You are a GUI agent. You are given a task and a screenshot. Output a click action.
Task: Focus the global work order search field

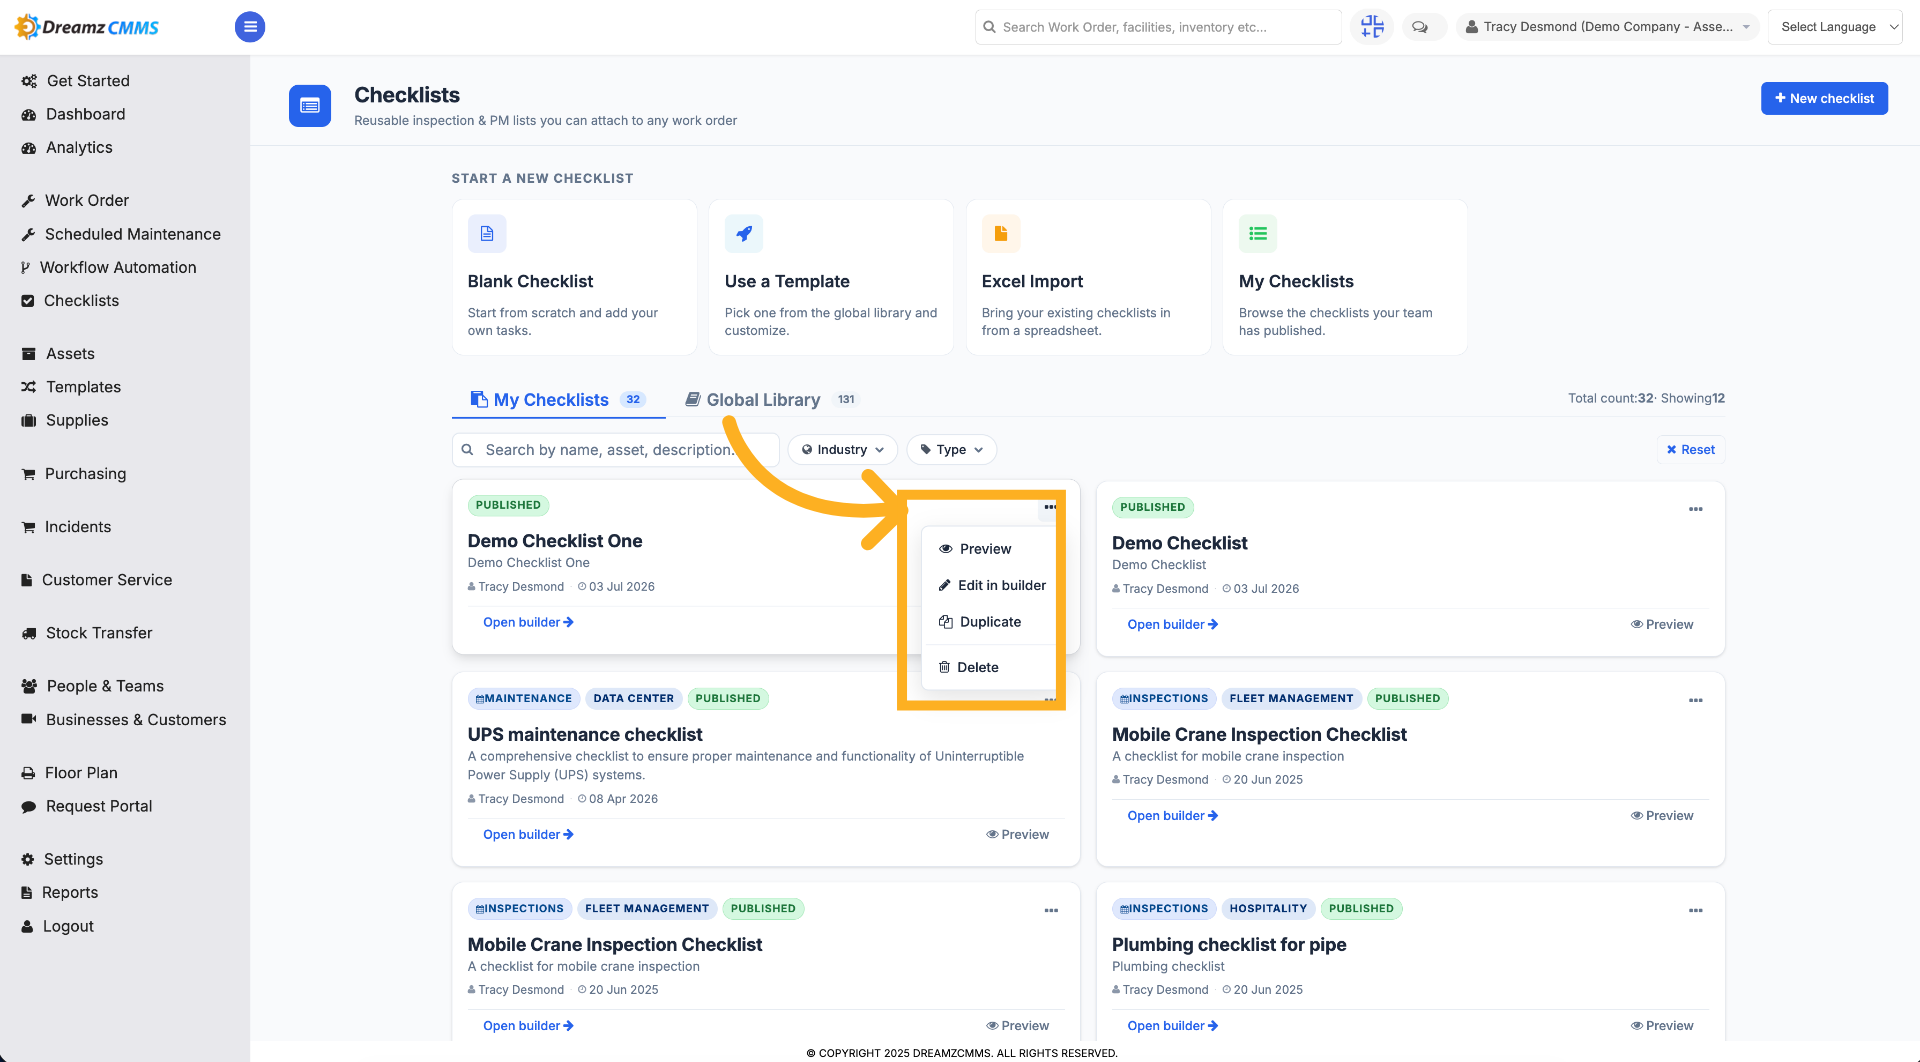coord(1158,27)
